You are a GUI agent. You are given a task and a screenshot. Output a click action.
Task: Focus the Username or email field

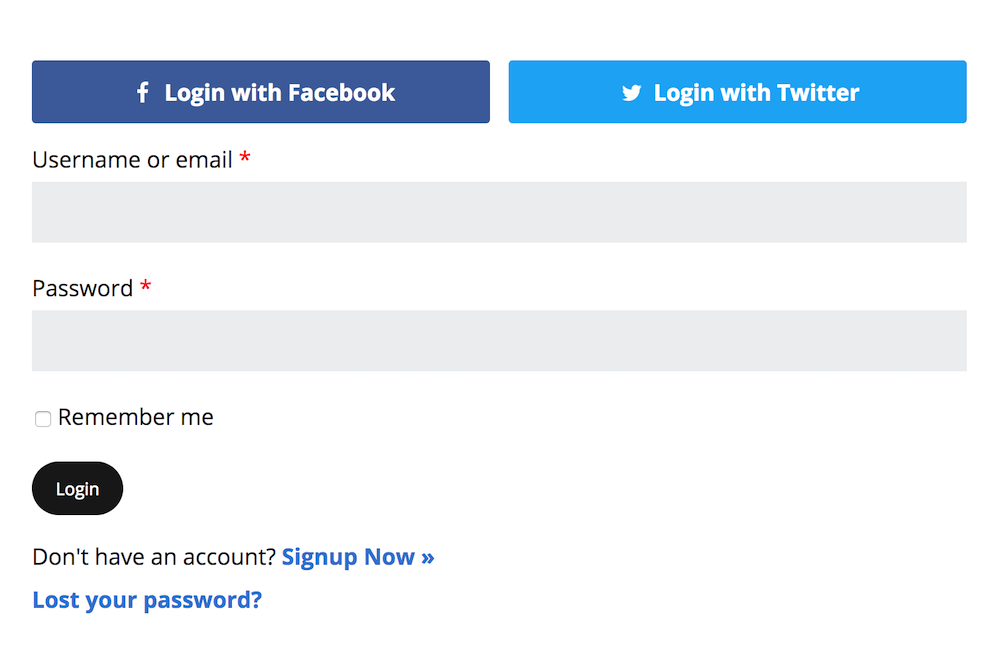coord(499,212)
